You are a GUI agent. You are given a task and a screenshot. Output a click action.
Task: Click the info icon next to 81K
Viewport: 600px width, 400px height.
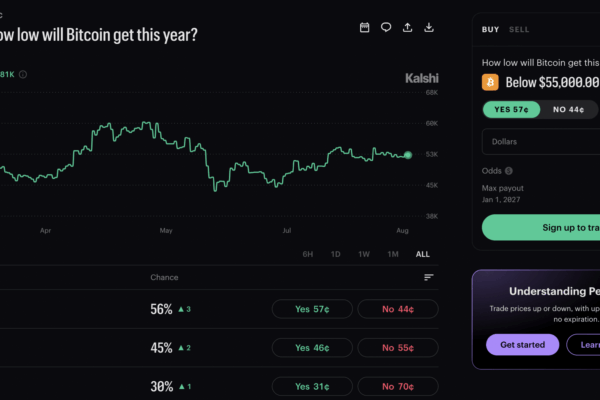pos(23,74)
